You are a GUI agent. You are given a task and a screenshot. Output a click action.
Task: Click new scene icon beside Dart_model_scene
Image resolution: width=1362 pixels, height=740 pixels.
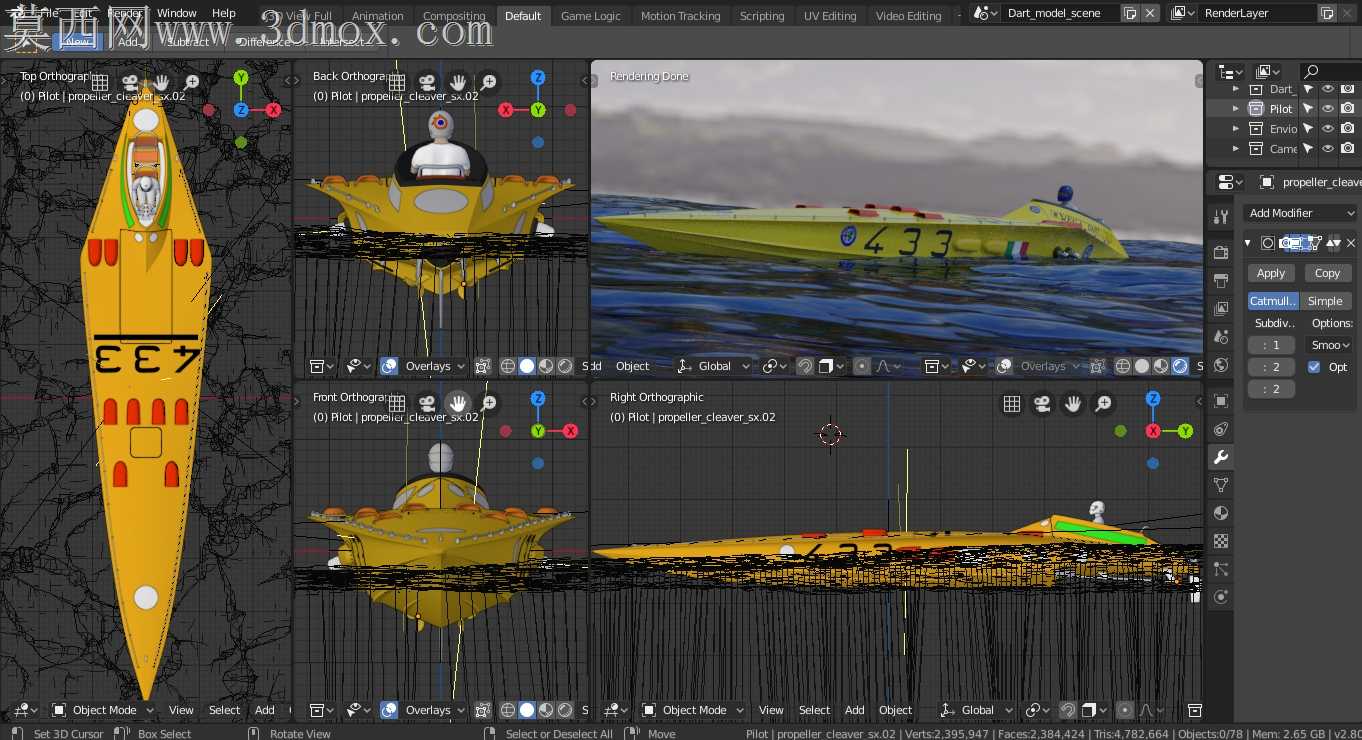coord(1130,13)
